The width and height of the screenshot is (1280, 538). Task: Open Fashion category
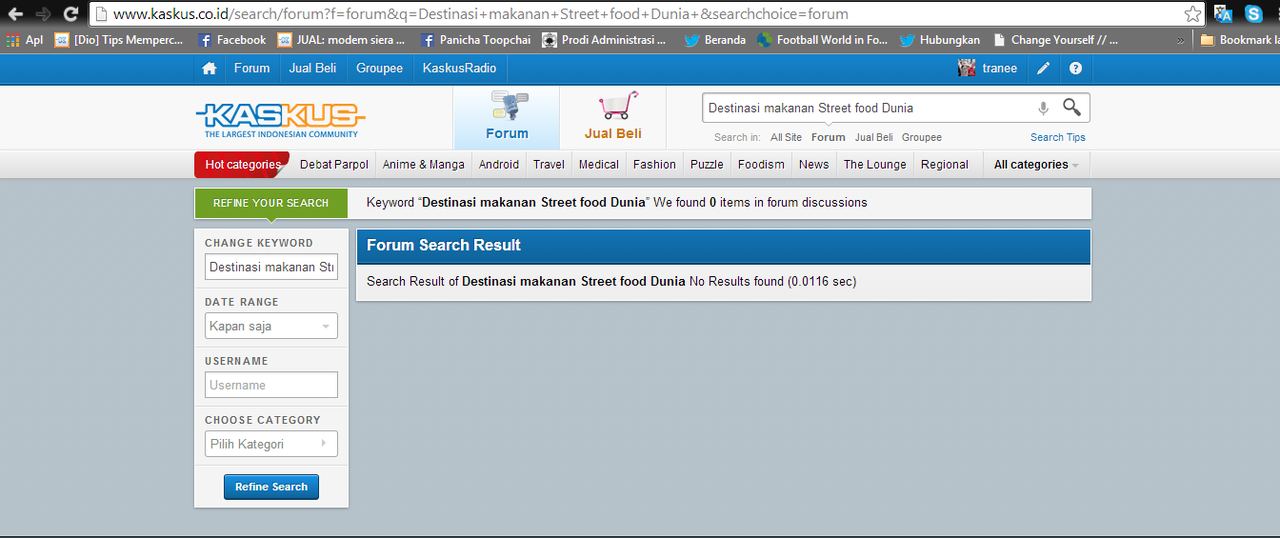[x=655, y=164]
